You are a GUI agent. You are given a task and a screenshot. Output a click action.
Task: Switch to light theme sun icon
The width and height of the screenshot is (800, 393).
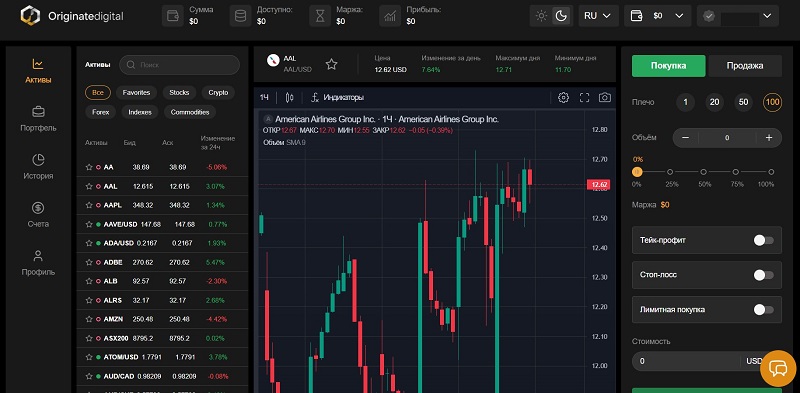tap(541, 16)
